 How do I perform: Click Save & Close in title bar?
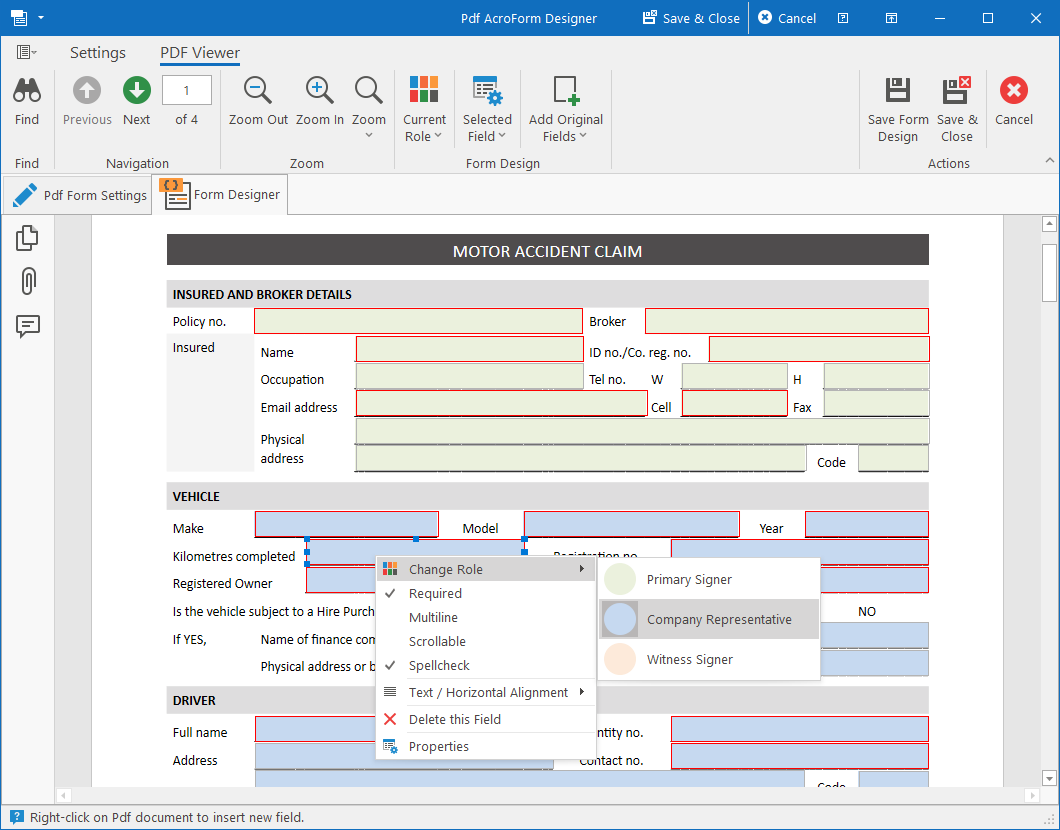click(x=691, y=18)
